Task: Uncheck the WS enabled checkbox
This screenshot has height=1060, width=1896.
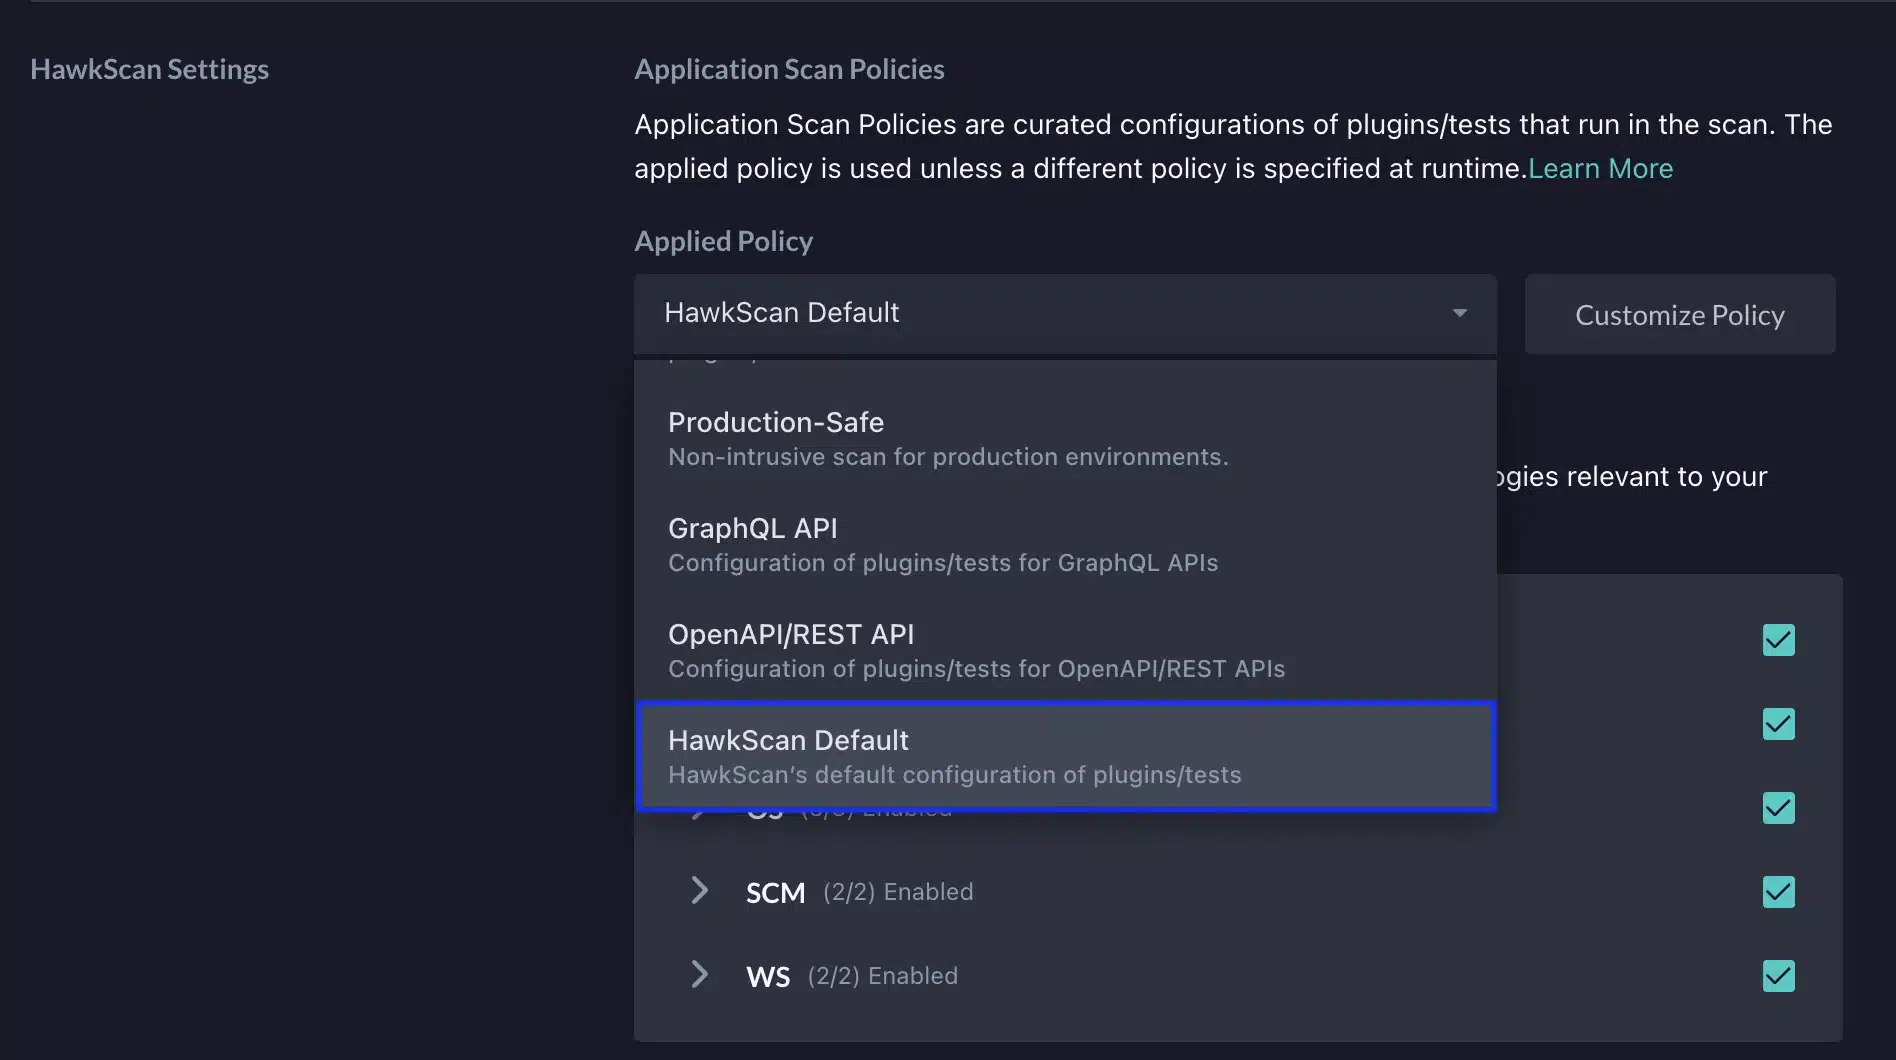Action: (1778, 975)
